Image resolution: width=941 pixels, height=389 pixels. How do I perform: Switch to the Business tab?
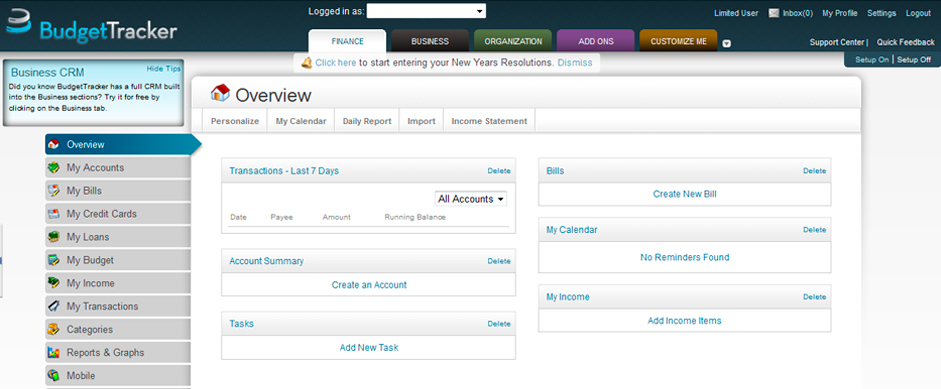click(430, 41)
